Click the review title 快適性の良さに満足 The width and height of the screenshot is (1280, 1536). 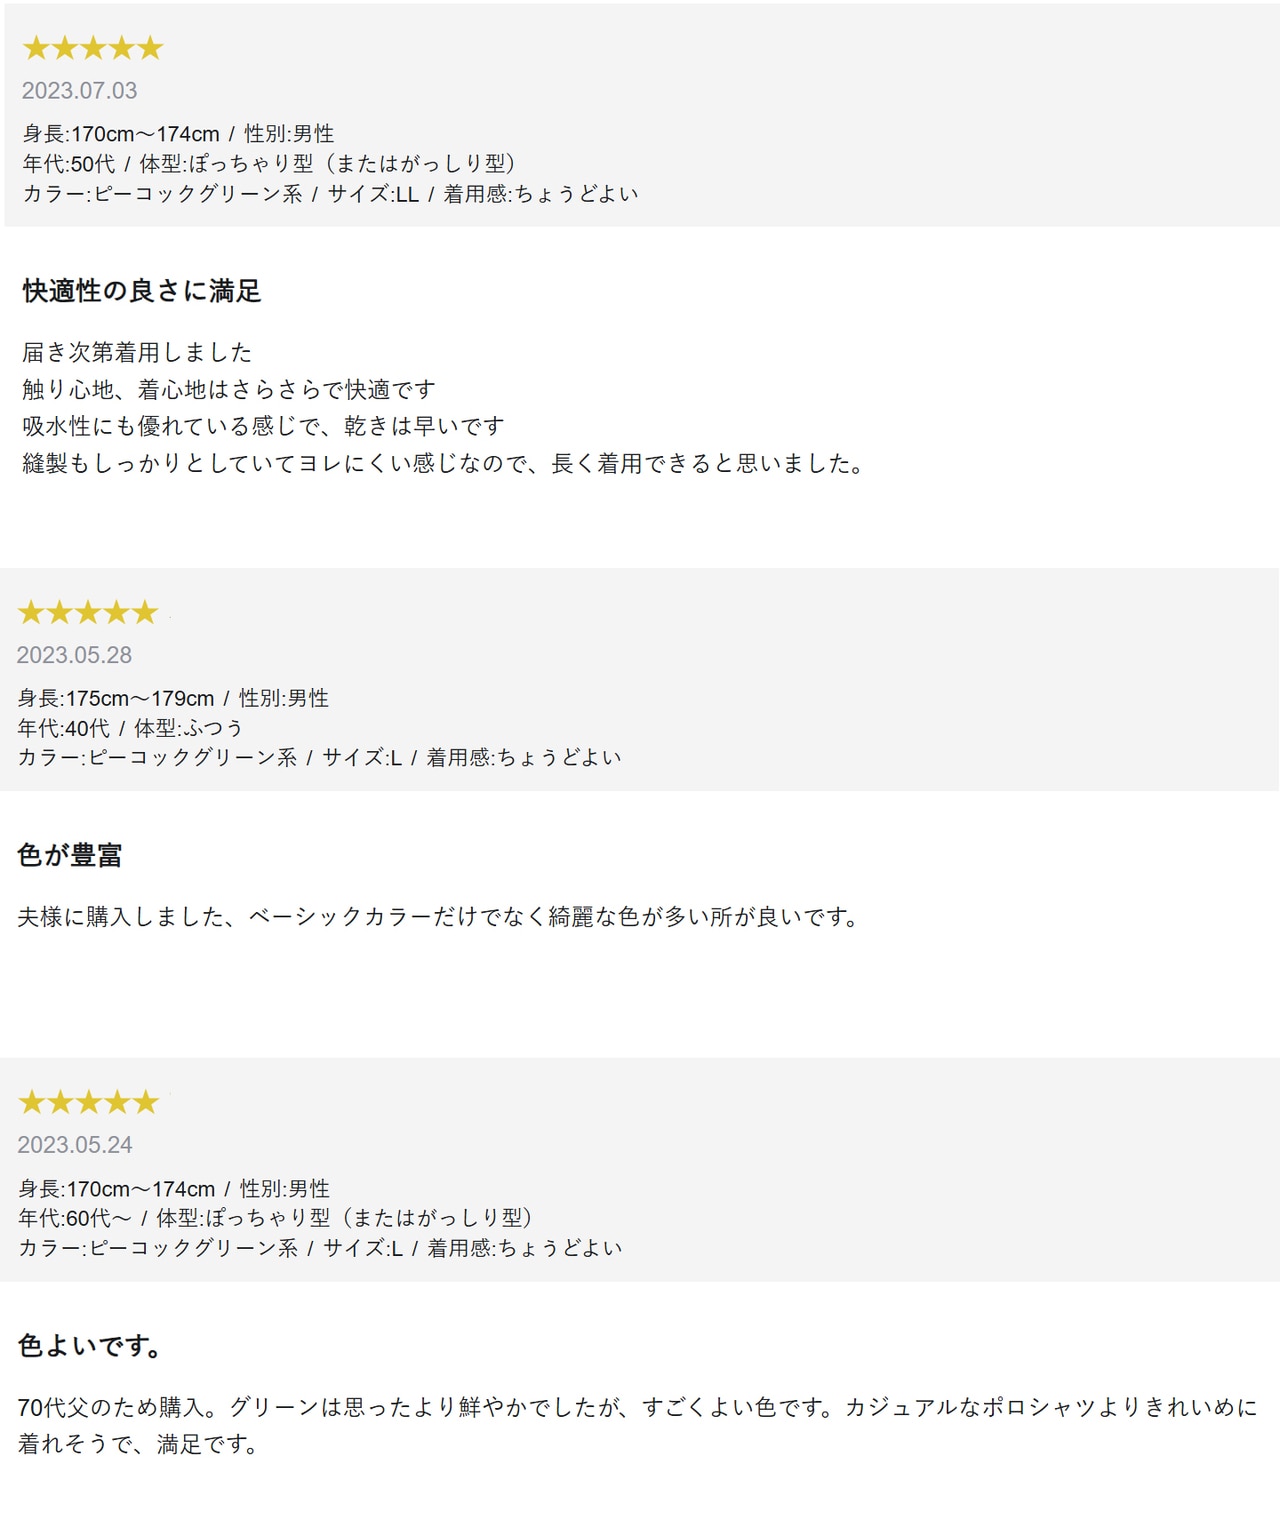pos(141,291)
